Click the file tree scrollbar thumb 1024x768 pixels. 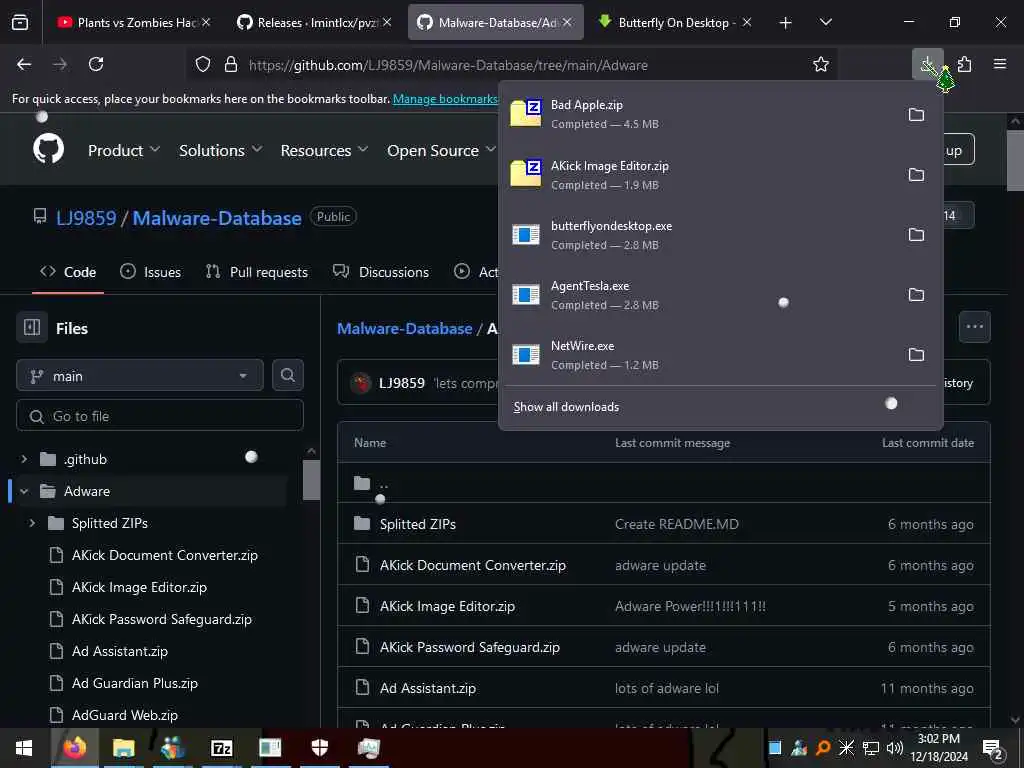pyautogui.click(x=312, y=480)
